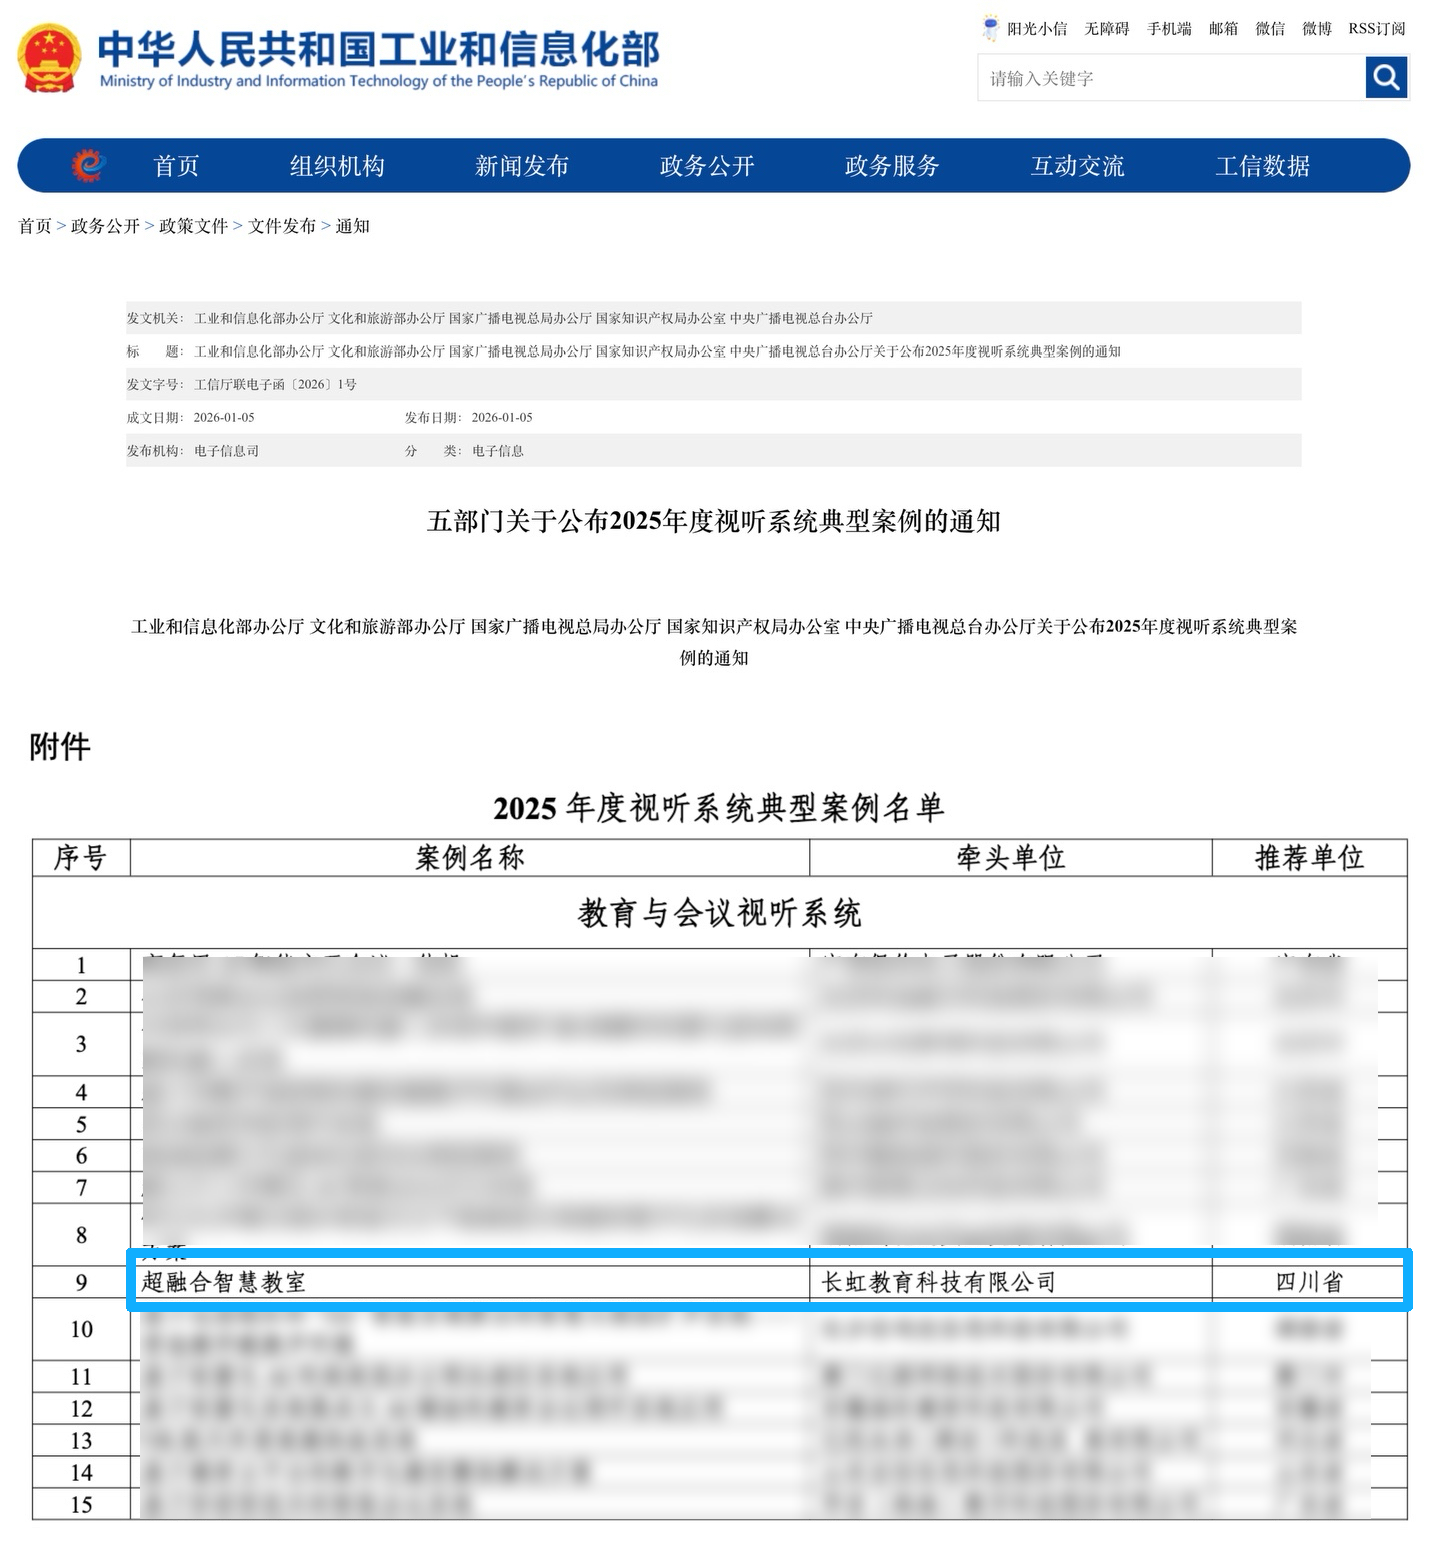The image size is (1440, 1566).
Task: Click 文件发布 in the breadcrumb trail
Action: pos(281,226)
